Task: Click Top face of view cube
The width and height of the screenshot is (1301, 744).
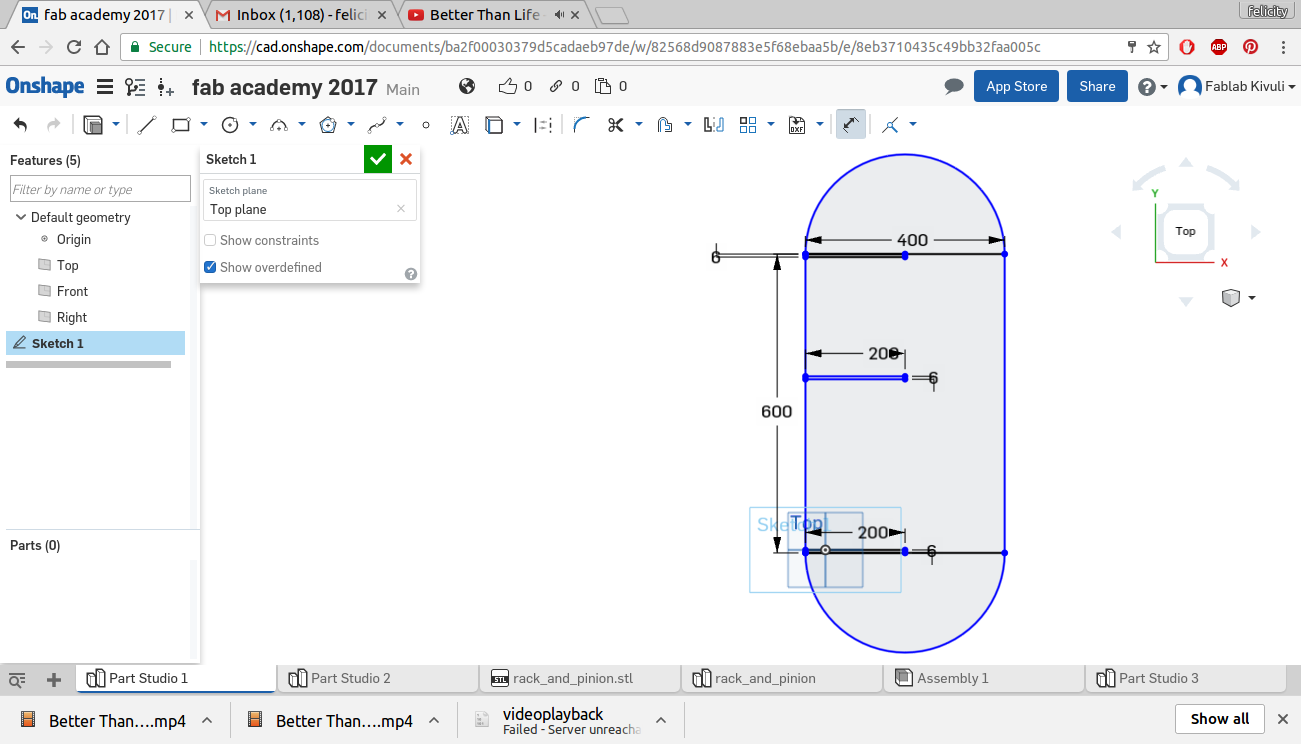Action: point(1185,231)
